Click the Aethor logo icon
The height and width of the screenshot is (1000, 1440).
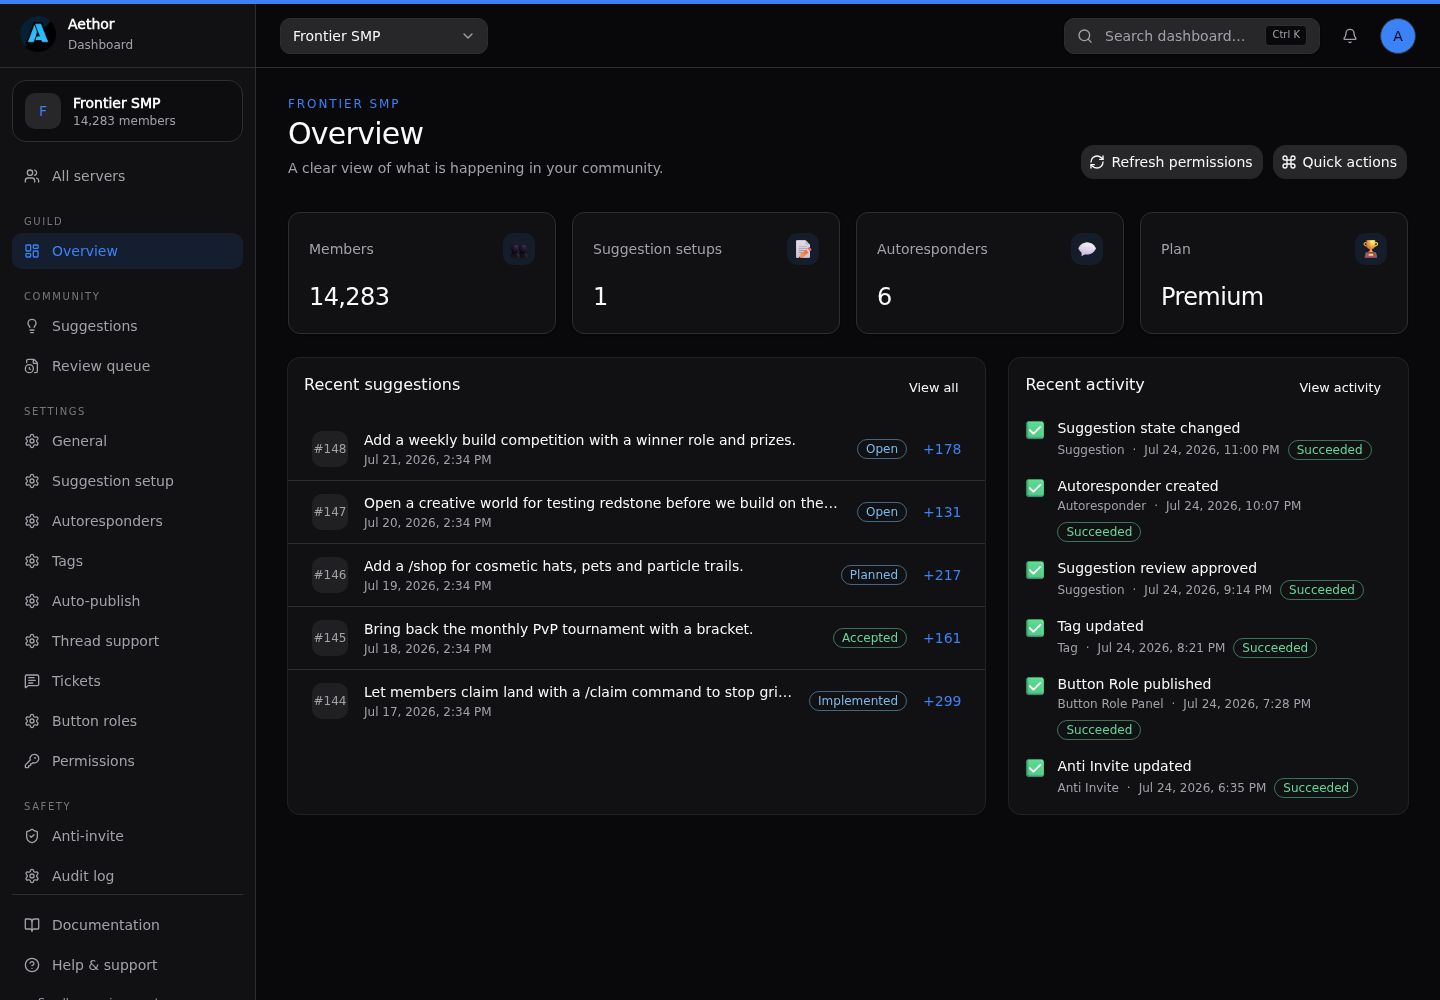[x=38, y=34]
